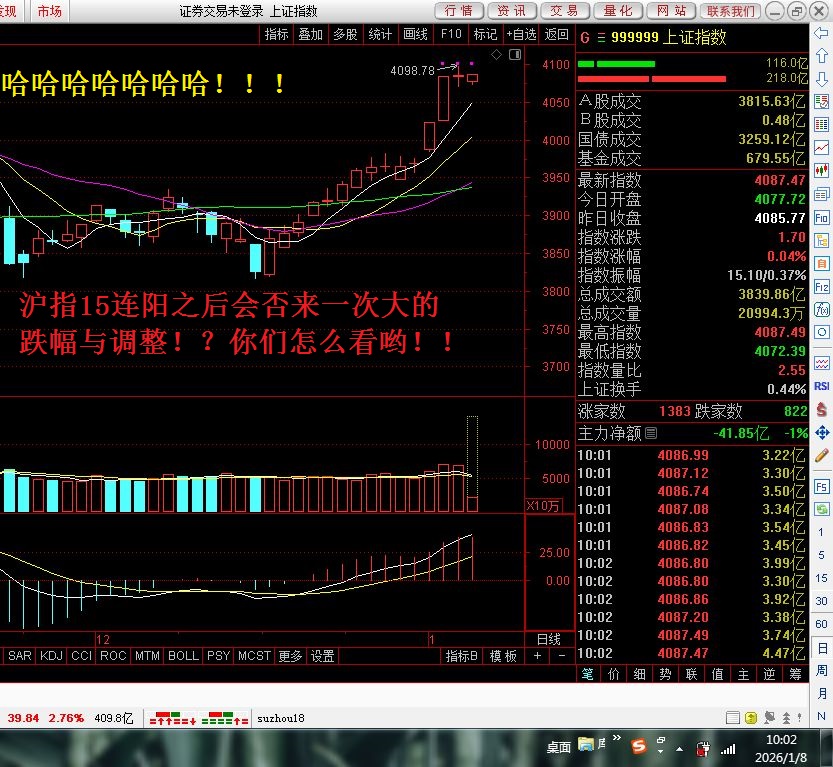Image resolution: width=833 pixels, height=767 pixels.
Task: Open the F12 trading sidebar icon
Action: (x=821, y=287)
